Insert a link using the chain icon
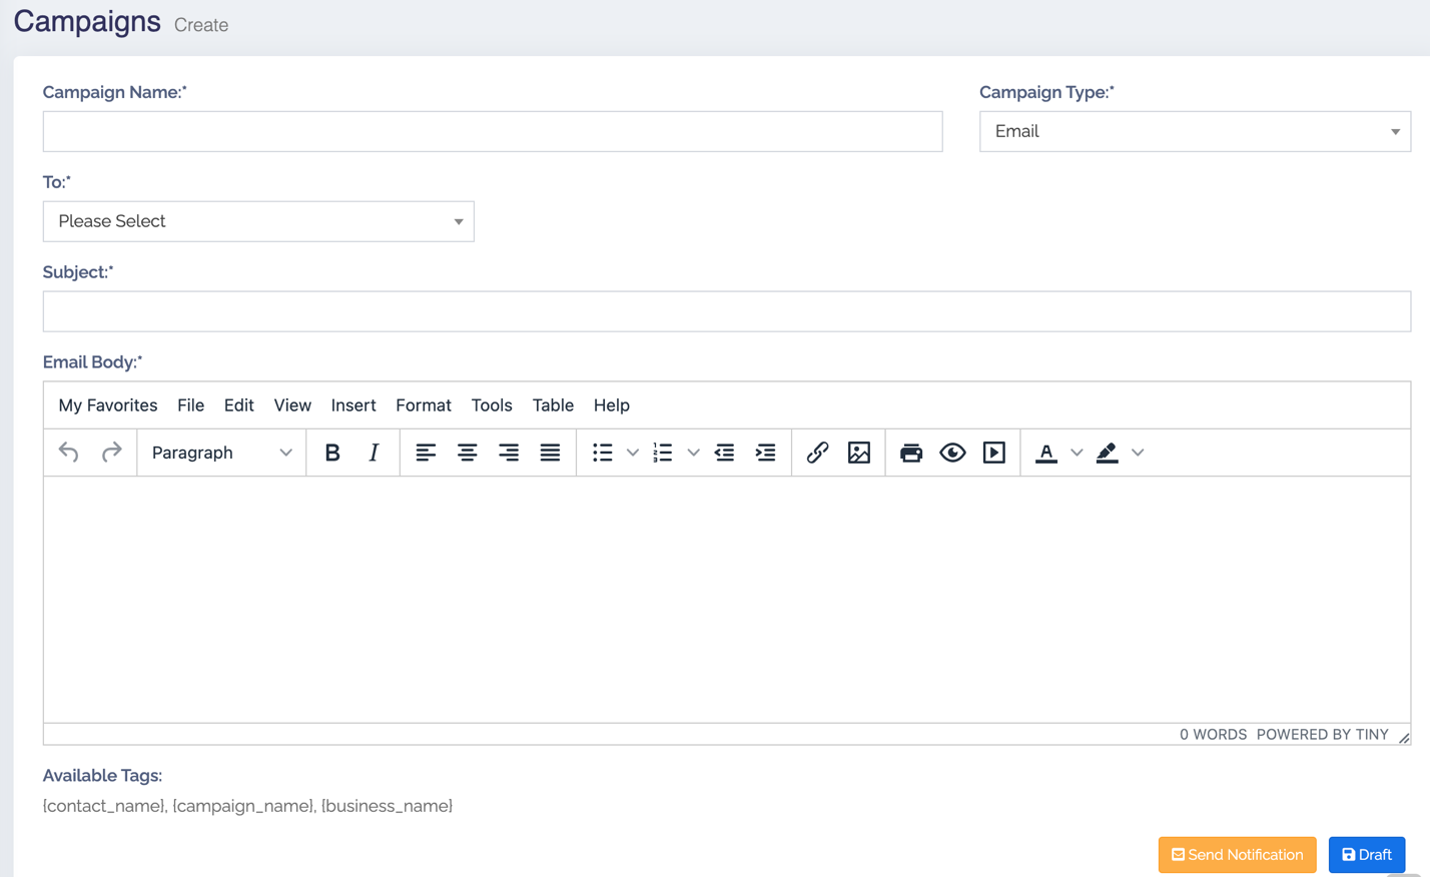 tap(817, 453)
